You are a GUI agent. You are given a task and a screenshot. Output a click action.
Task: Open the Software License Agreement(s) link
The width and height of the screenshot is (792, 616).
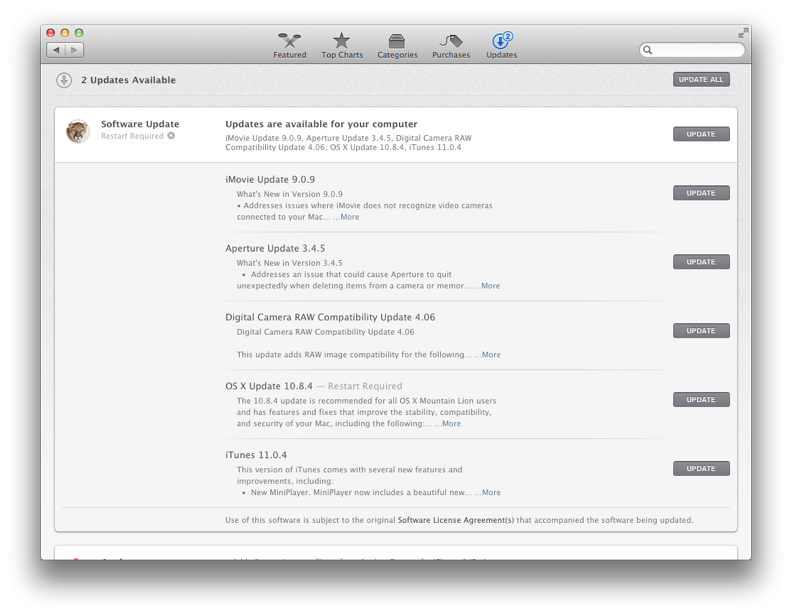[x=456, y=520]
